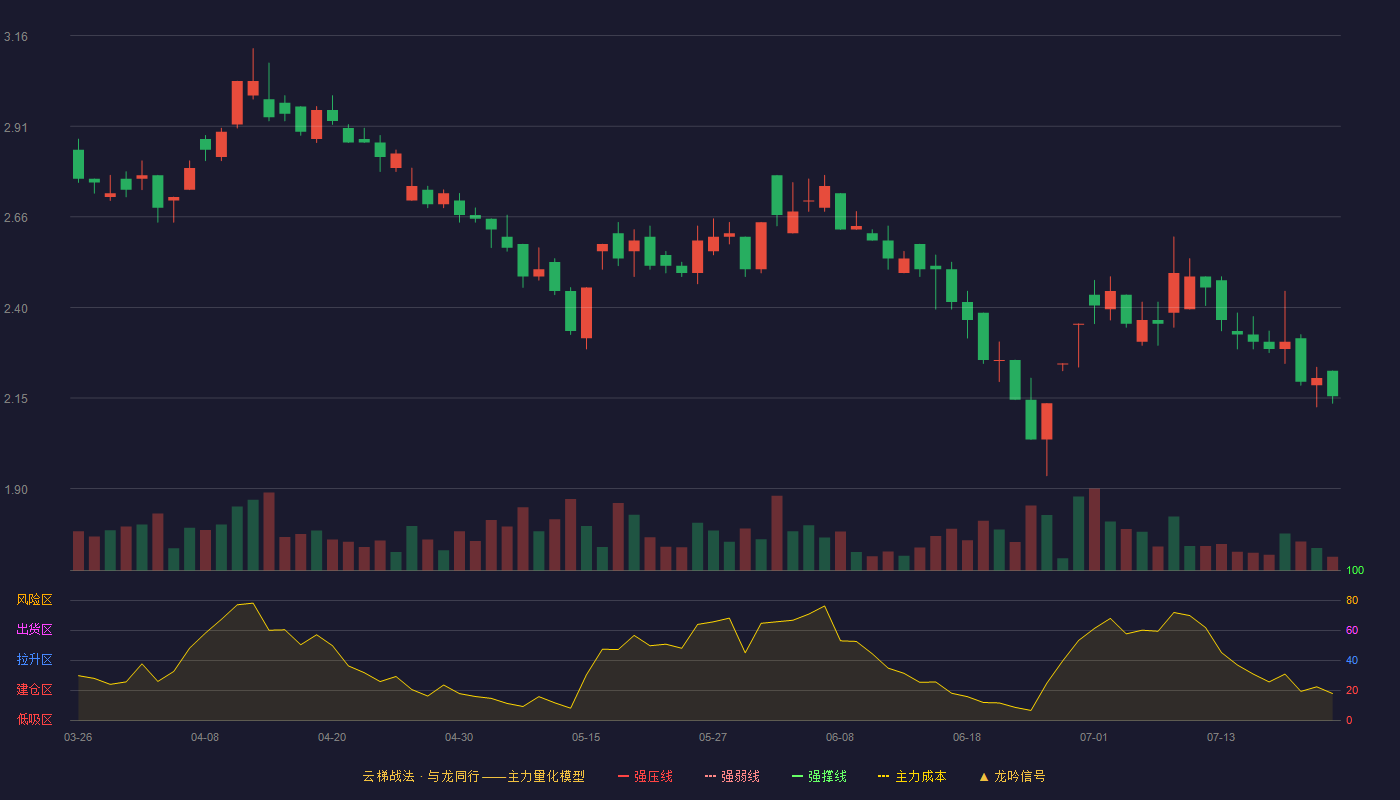Click the 1.90 price axis label
This screenshot has width=1400, height=800.
pos(16,490)
